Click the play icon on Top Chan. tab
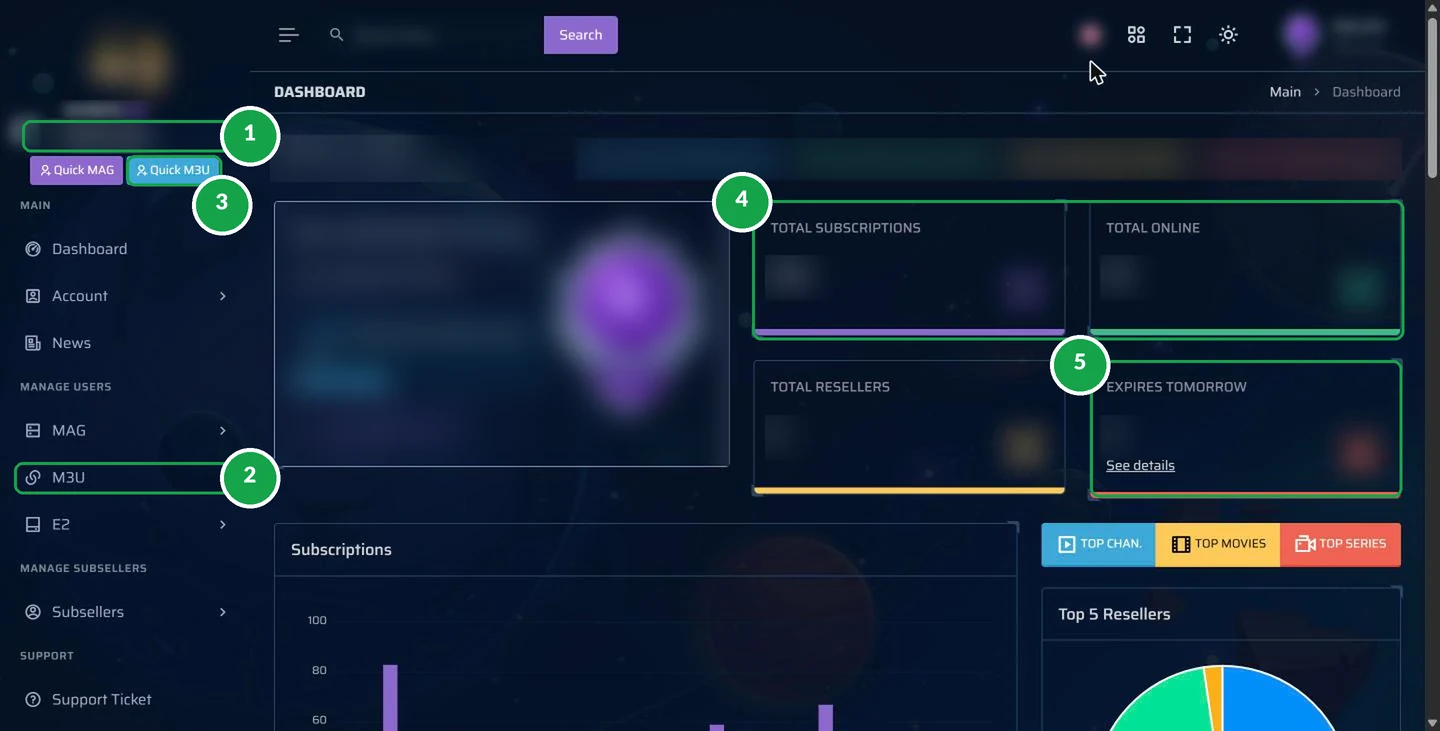 pyautogui.click(x=1067, y=544)
